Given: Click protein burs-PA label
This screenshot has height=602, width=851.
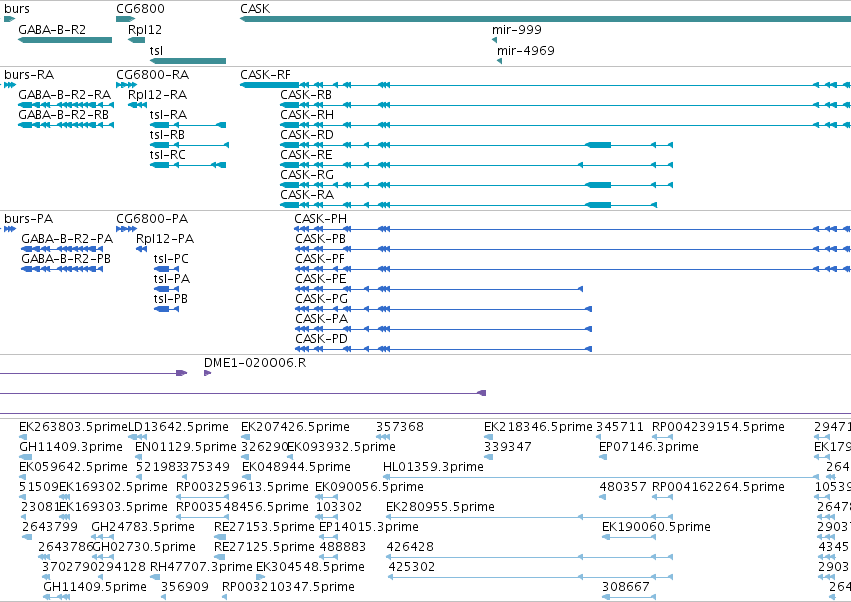Looking at the screenshot, I should pos(28,219).
